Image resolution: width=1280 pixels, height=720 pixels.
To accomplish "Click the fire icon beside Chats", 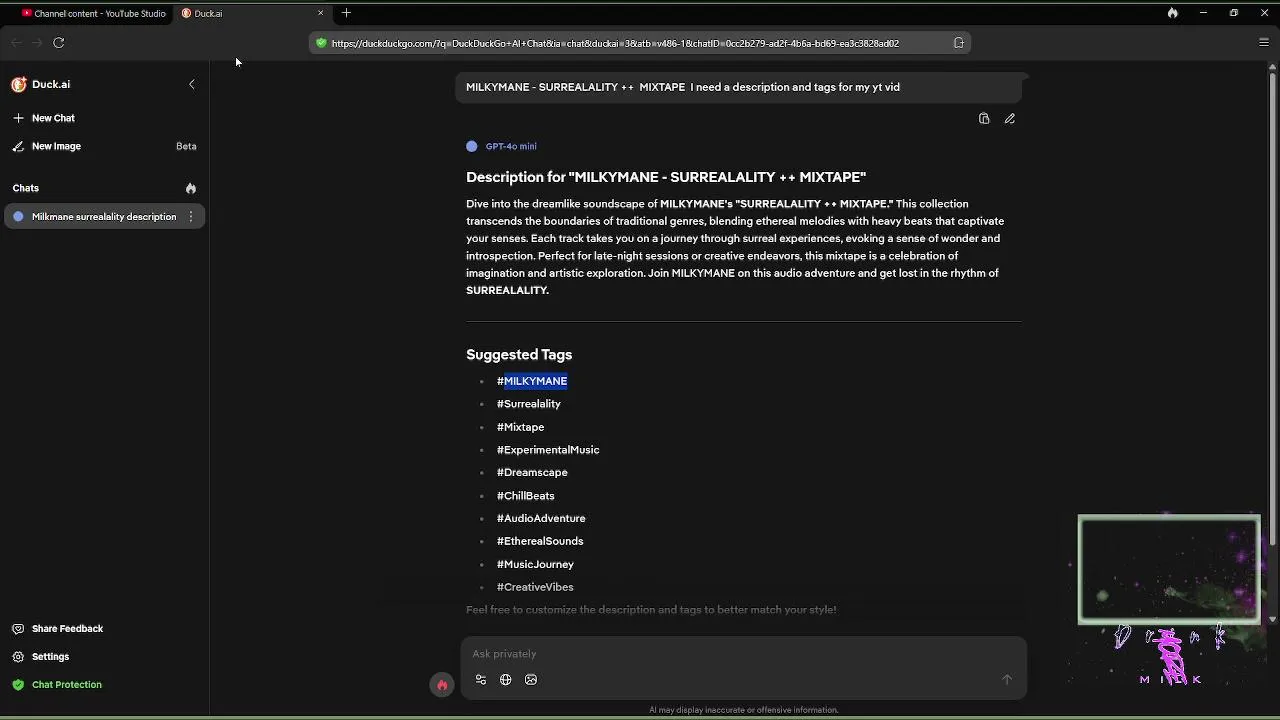I will tap(191, 188).
